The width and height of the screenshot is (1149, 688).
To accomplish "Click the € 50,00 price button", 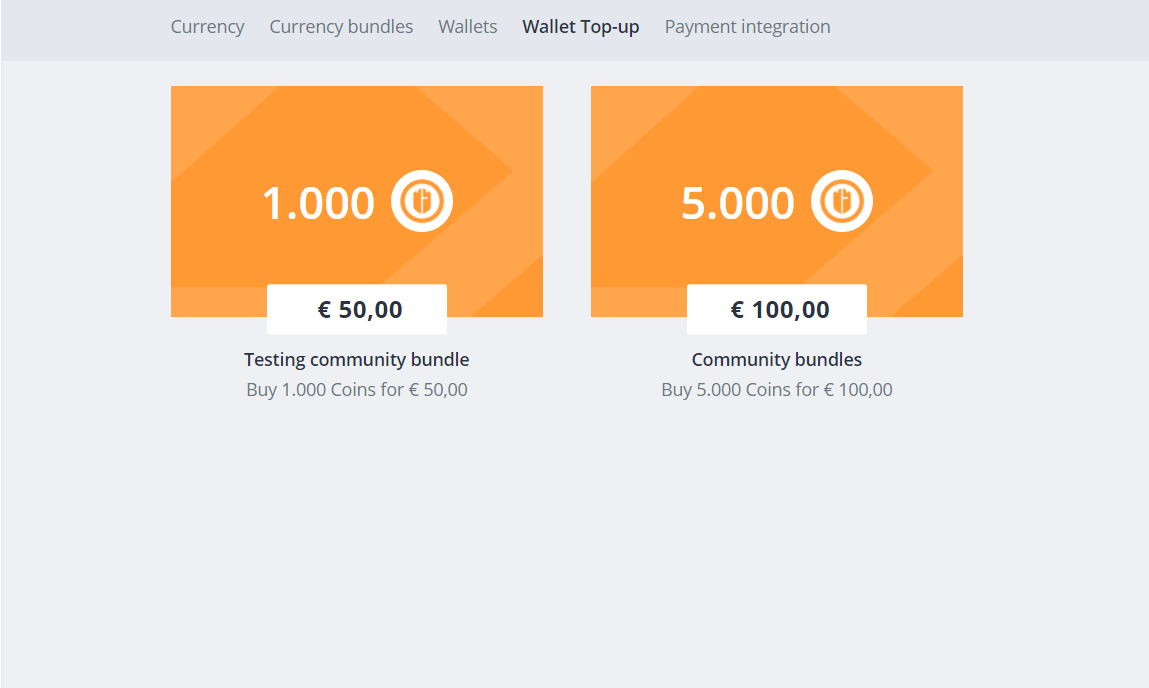I will click(357, 309).
